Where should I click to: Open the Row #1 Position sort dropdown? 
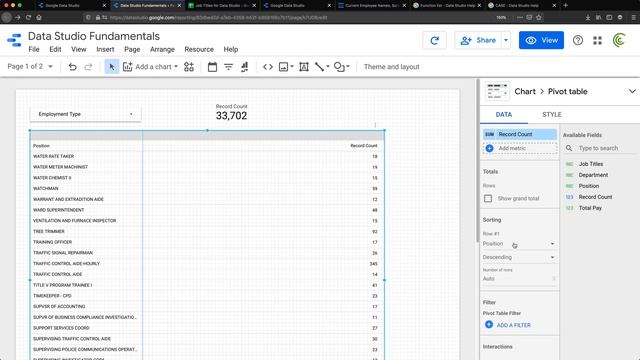tap(518, 244)
